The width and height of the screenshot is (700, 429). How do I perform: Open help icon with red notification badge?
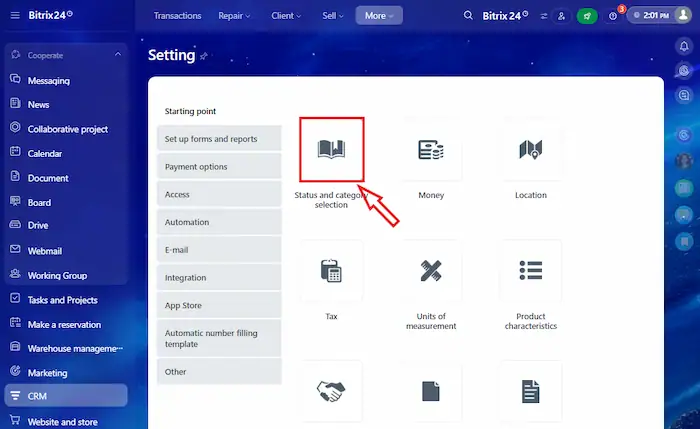click(613, 16)
